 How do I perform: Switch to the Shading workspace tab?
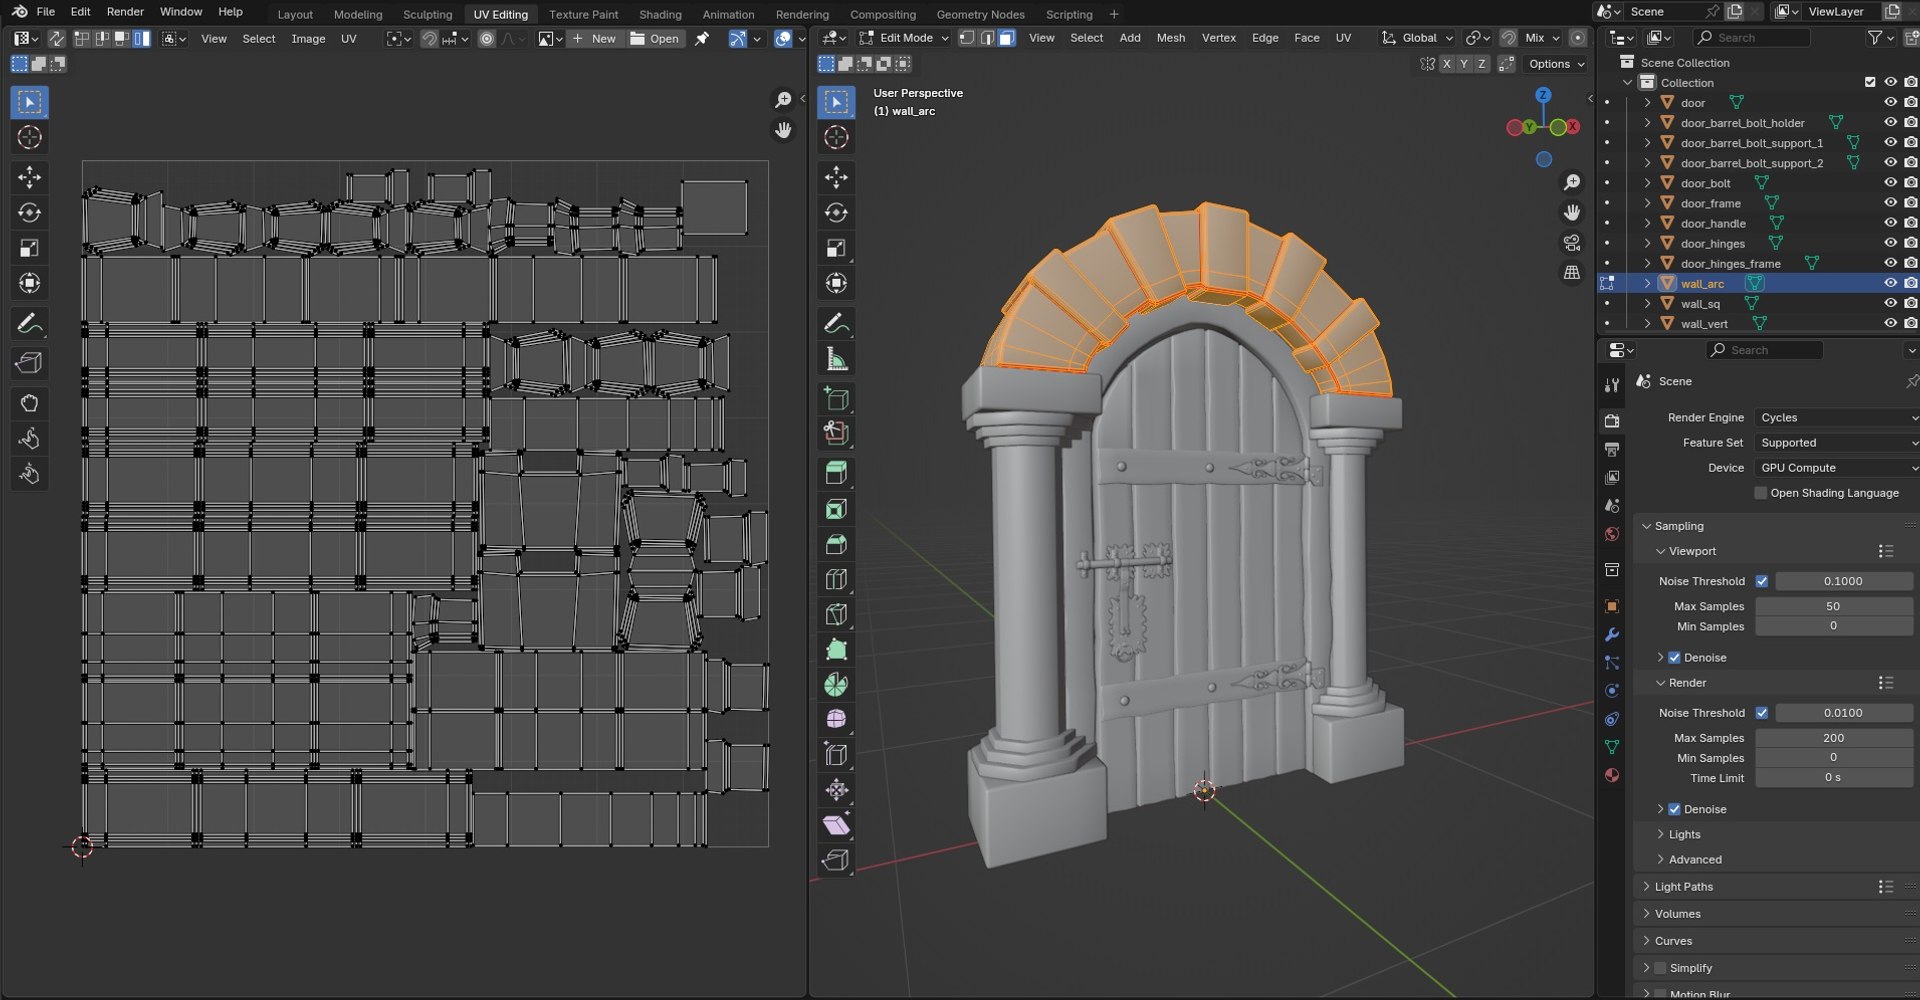click(660, 14)
